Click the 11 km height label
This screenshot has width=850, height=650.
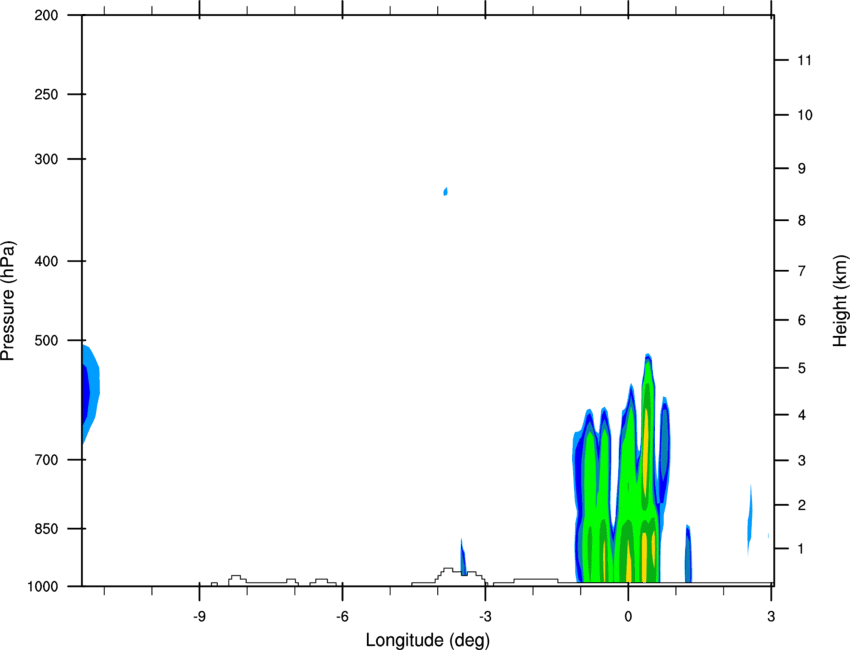pos(805,60)
